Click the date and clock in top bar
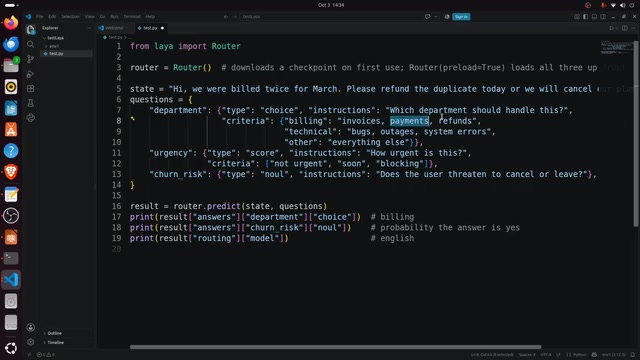This screenshot has width=640, height=360. (331, 5)
